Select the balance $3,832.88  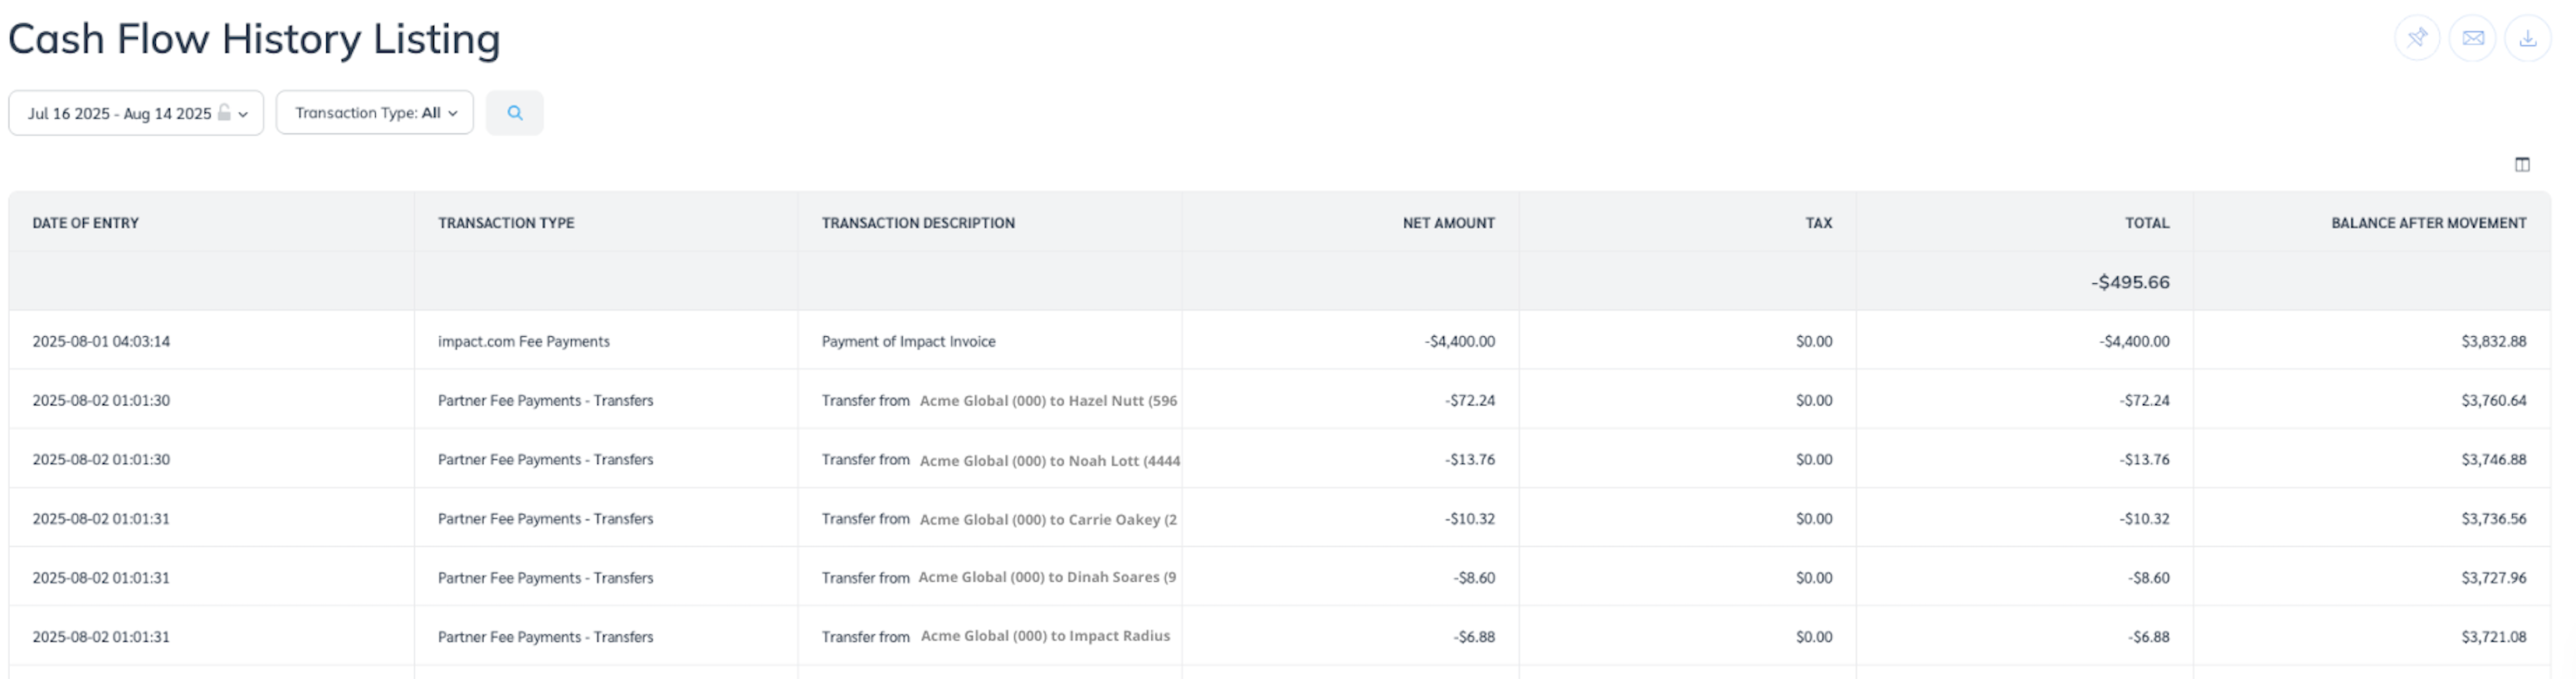pos(2494,341)
